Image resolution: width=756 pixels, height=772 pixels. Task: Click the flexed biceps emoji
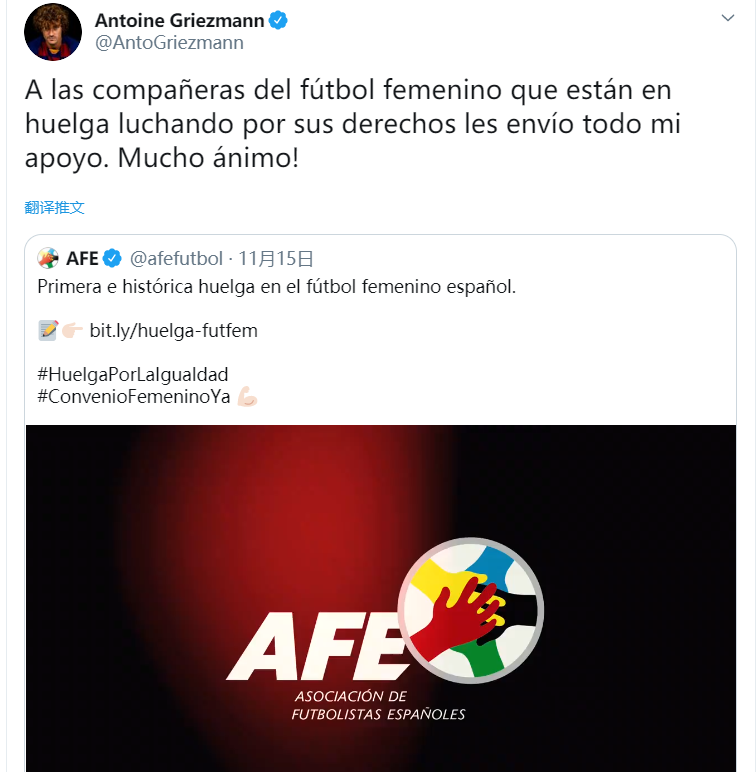point(247,397)
